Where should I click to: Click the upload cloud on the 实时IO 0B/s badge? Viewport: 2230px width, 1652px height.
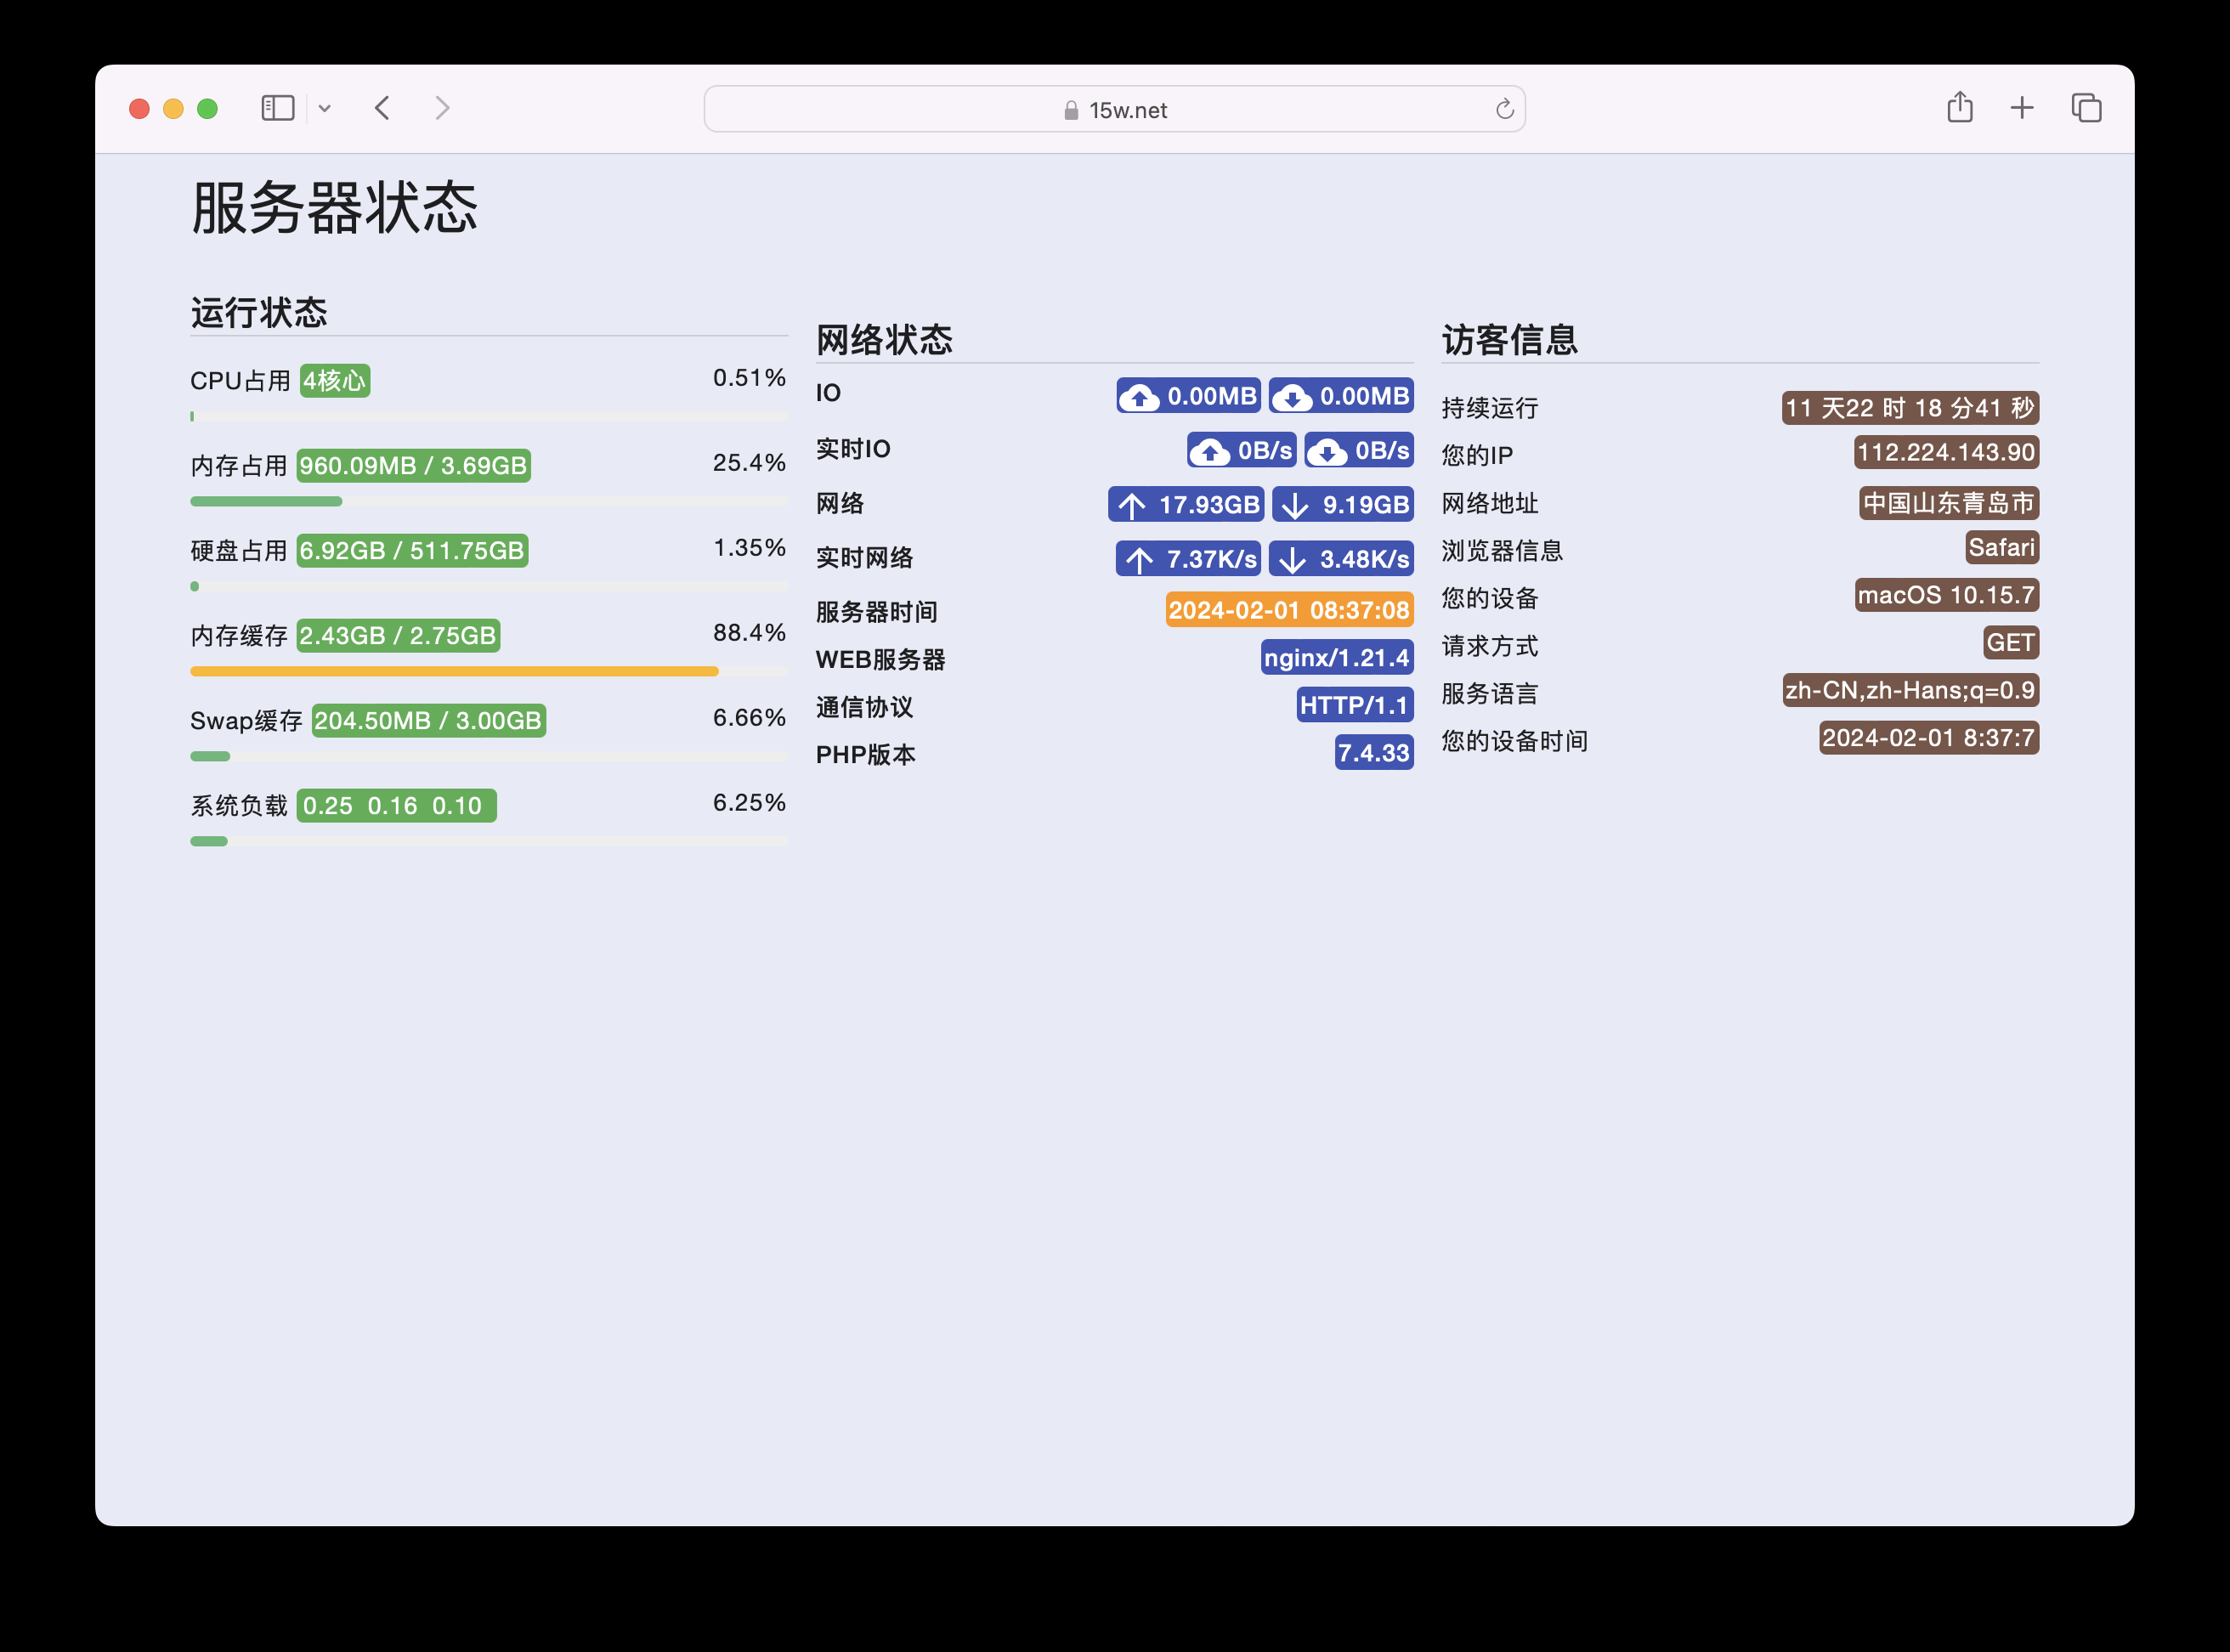1211,451
